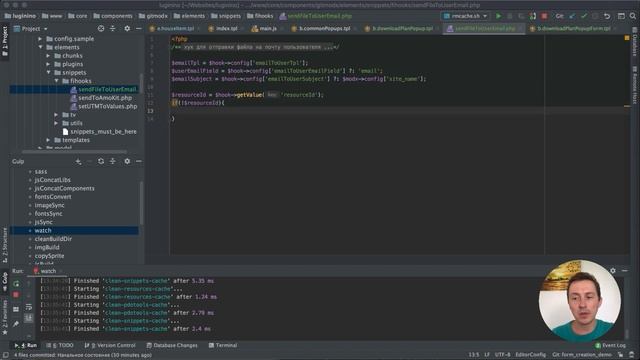Expand the utils folder
Screen dimensions: 640x360
click(x=56, y=123)
